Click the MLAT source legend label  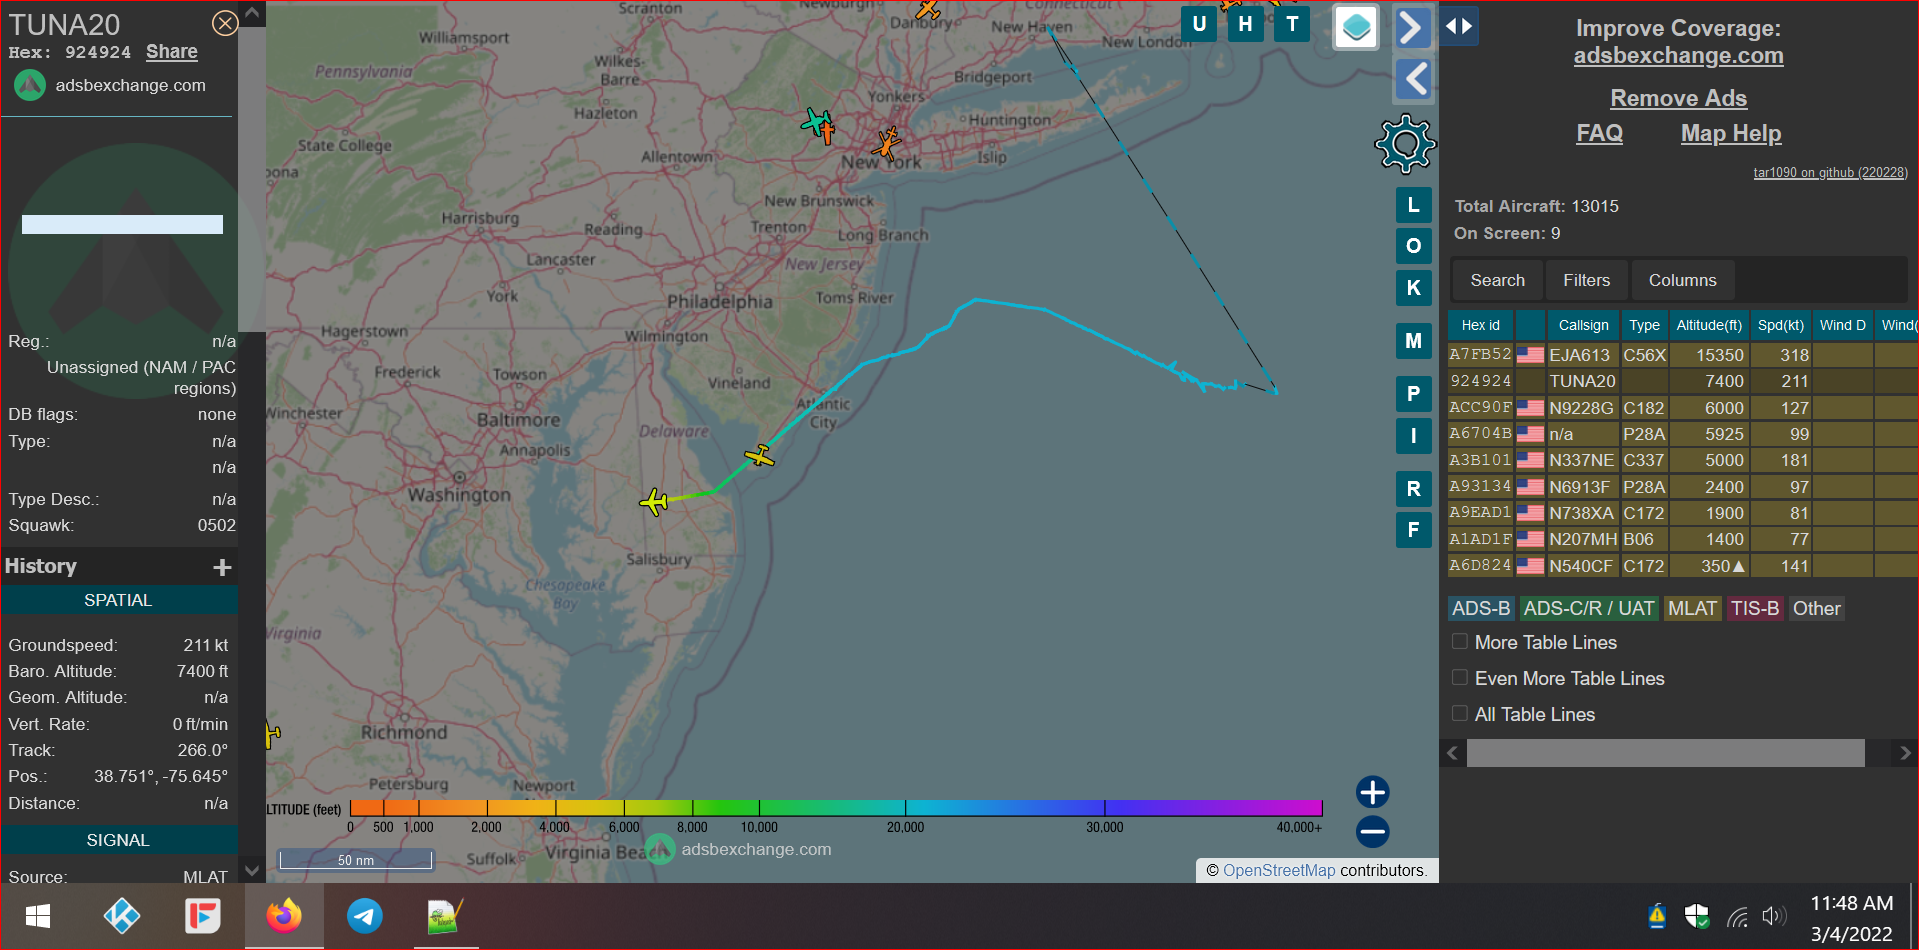coord(1692,608)
